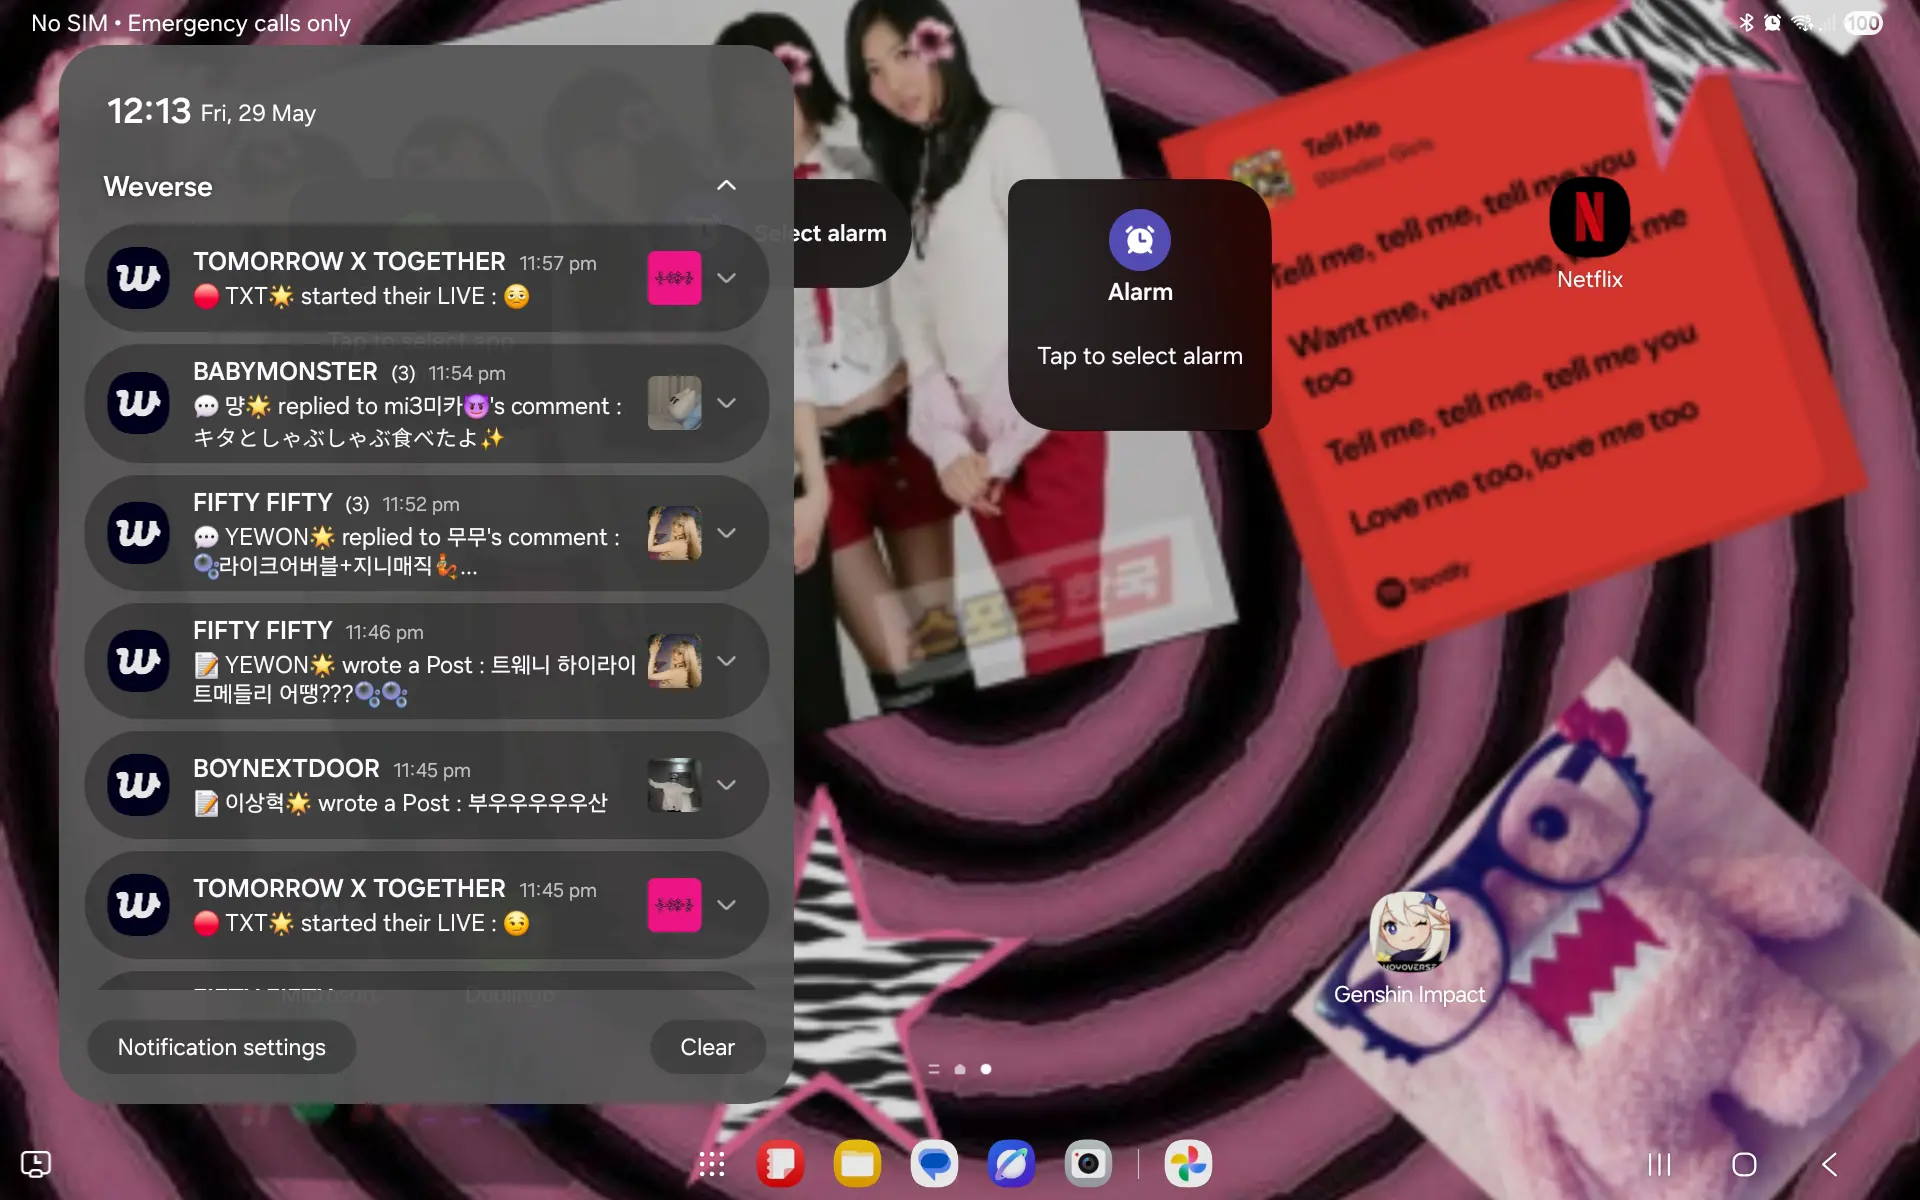Tap "이상혁 wrote a Post" notification text
Image resolution: width=1920 pixels, height=1200 pixels.
pyautogui.click(x=400, y=803)
